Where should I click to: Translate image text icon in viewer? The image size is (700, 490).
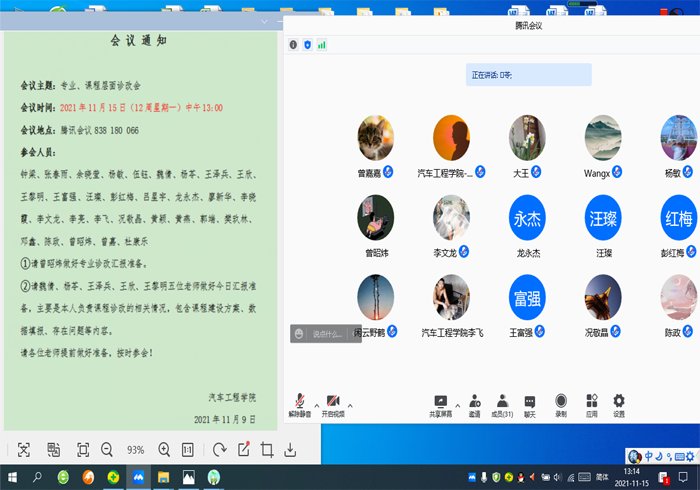[54, 449]
